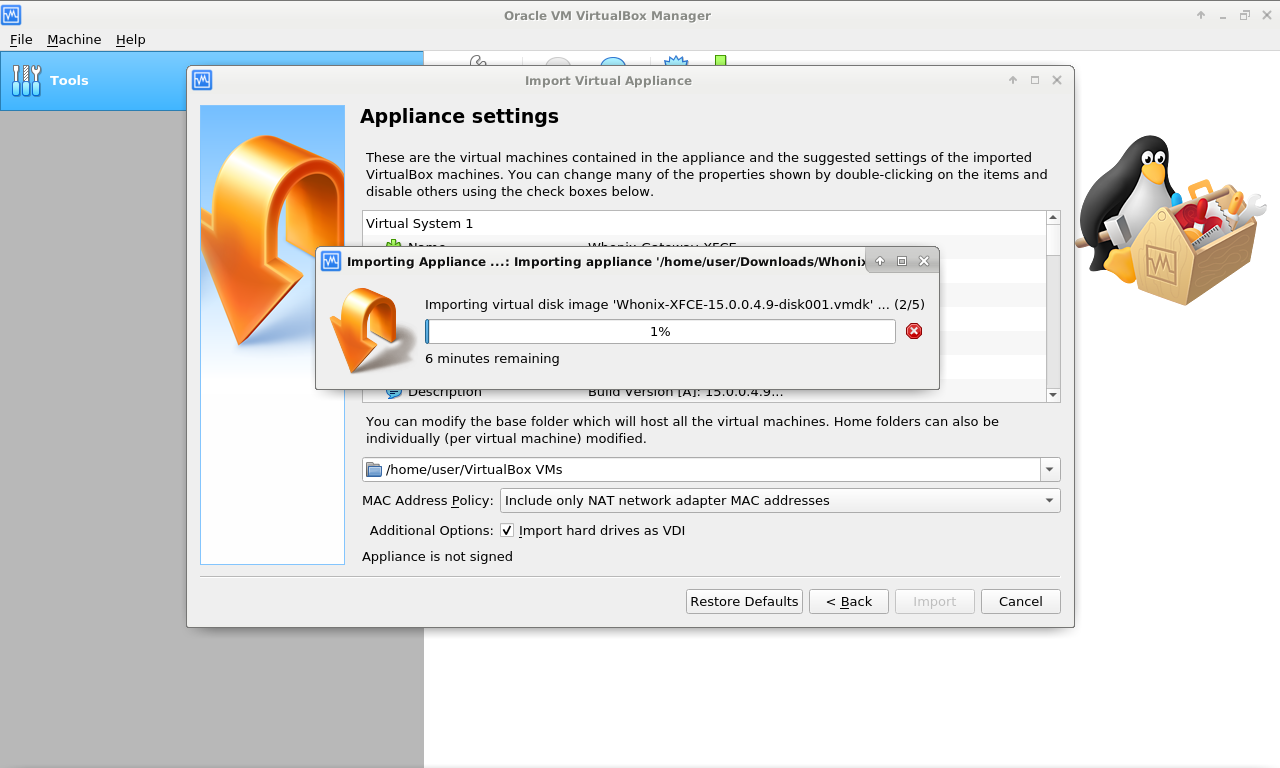
Task: Click the settings list scroll-down arrow
Action: pos(1053,395)
